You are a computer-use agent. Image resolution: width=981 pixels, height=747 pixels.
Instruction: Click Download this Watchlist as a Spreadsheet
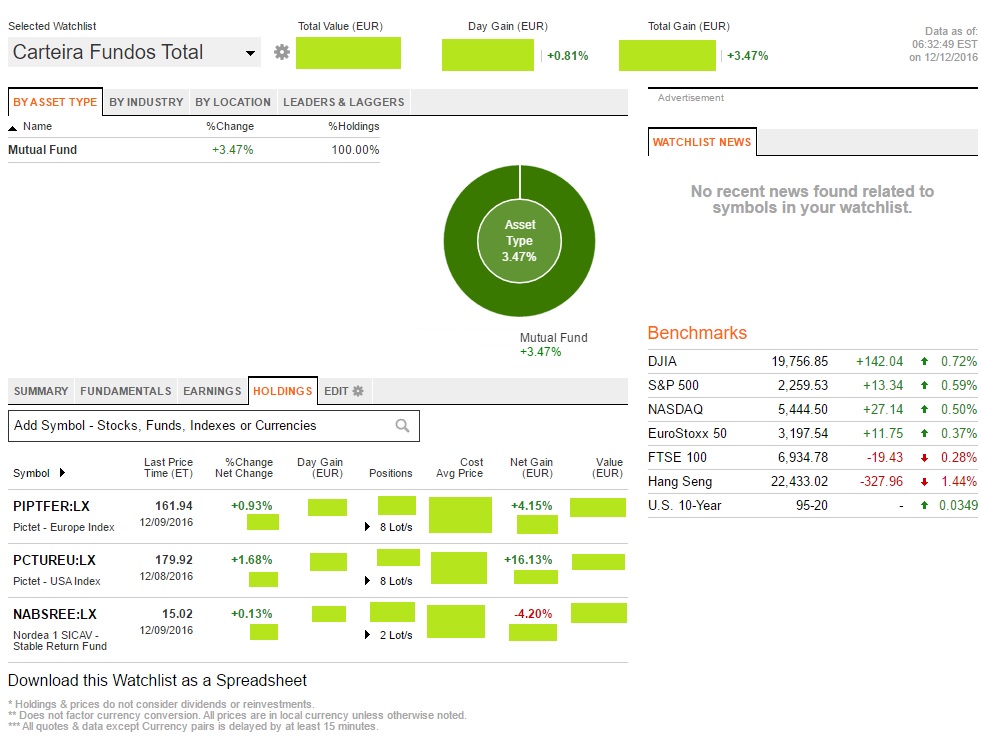[x=157, y=681]
